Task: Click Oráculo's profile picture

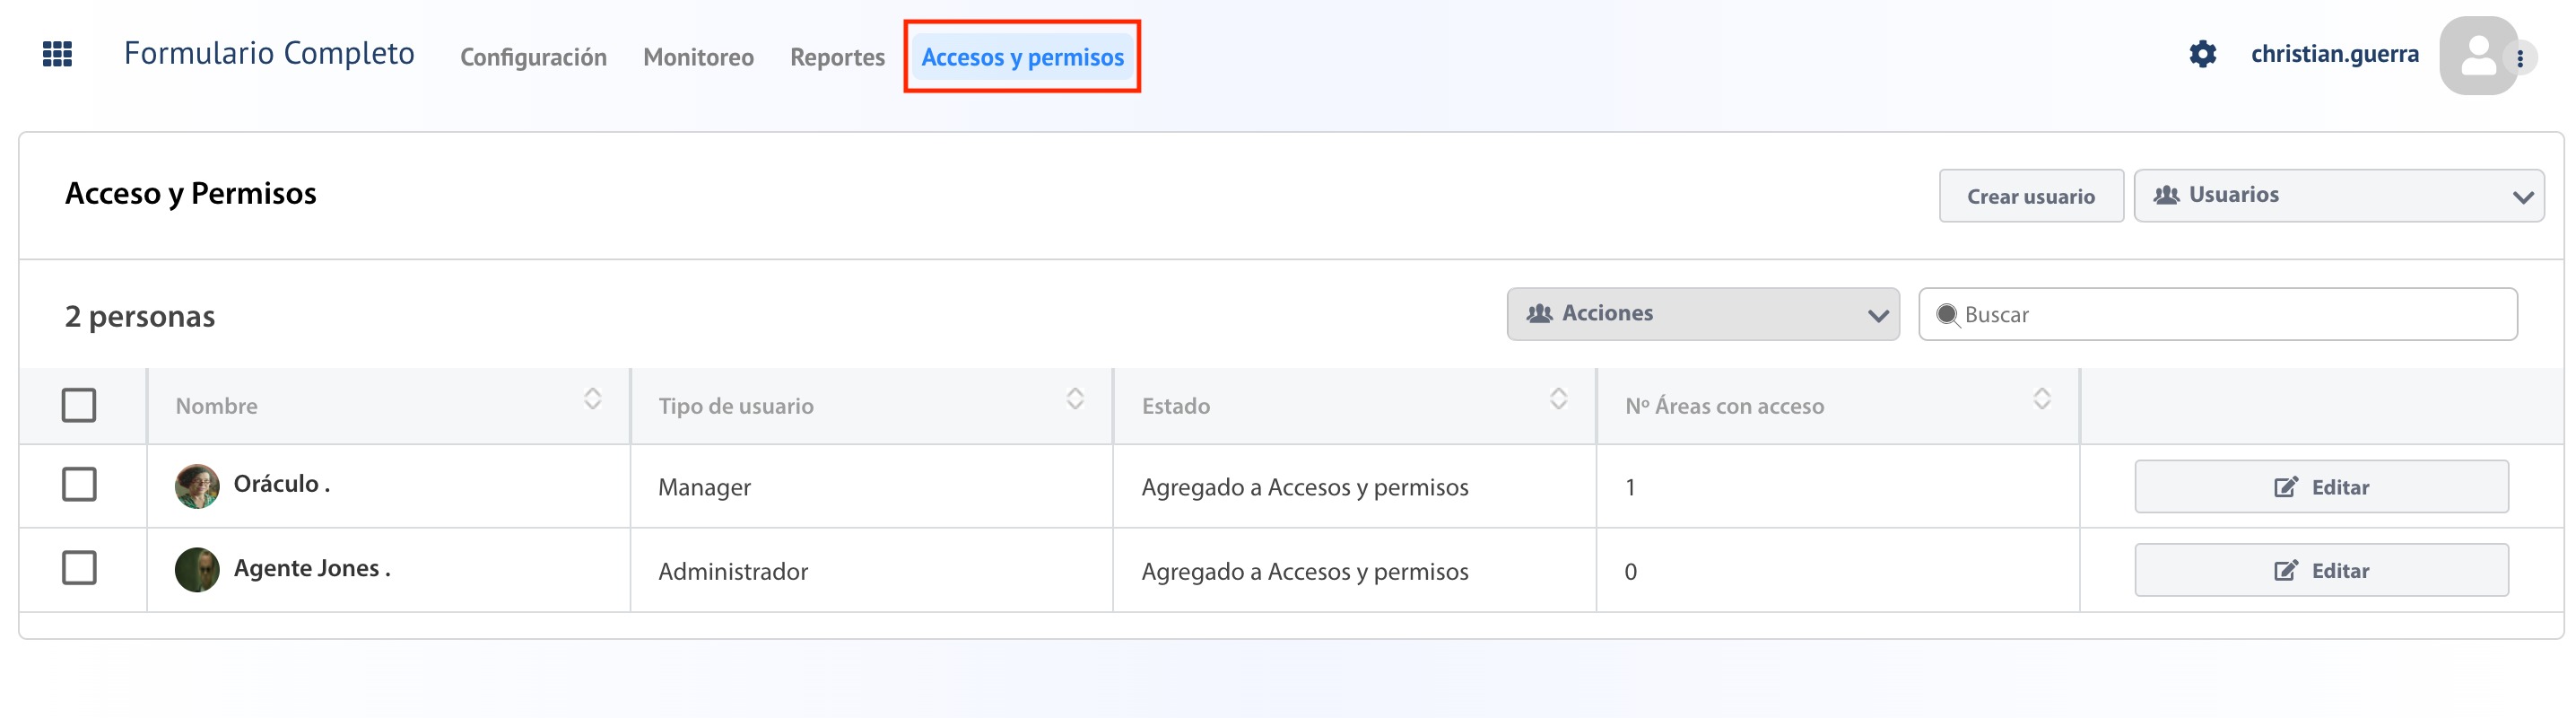Action: coord(197,486)
